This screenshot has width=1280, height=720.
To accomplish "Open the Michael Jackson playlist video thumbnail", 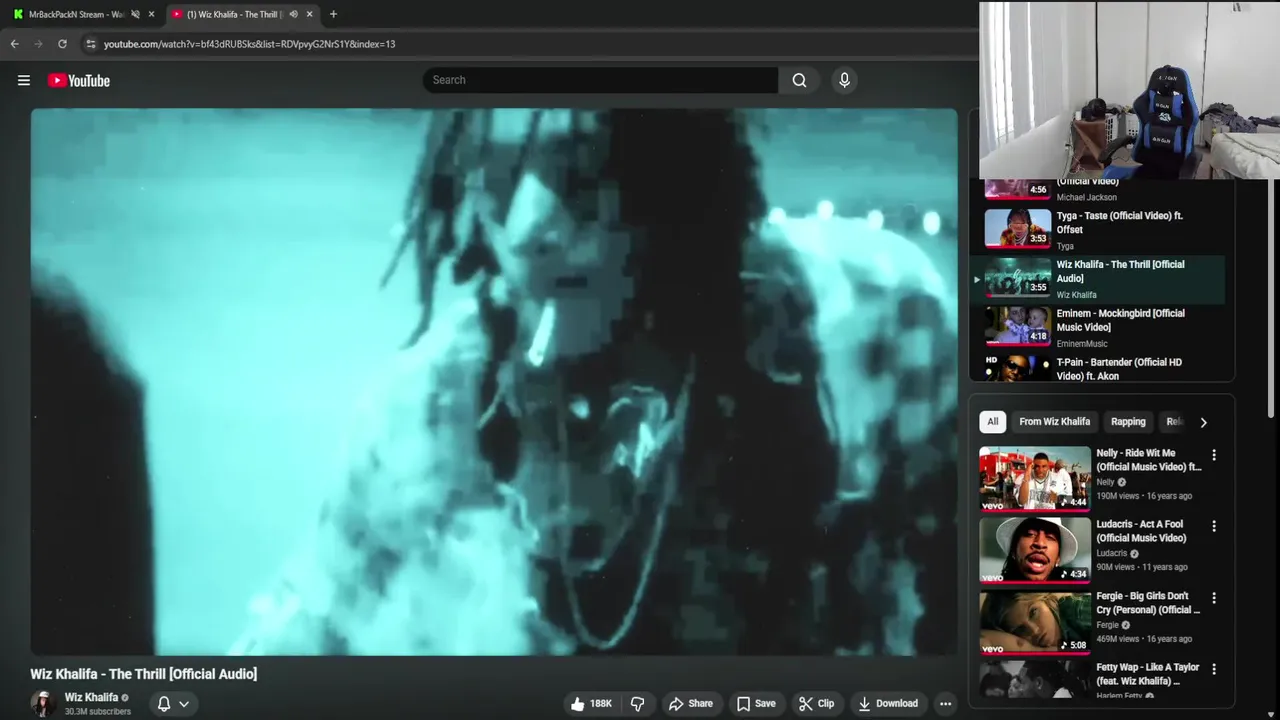I will click(1018, 188).
